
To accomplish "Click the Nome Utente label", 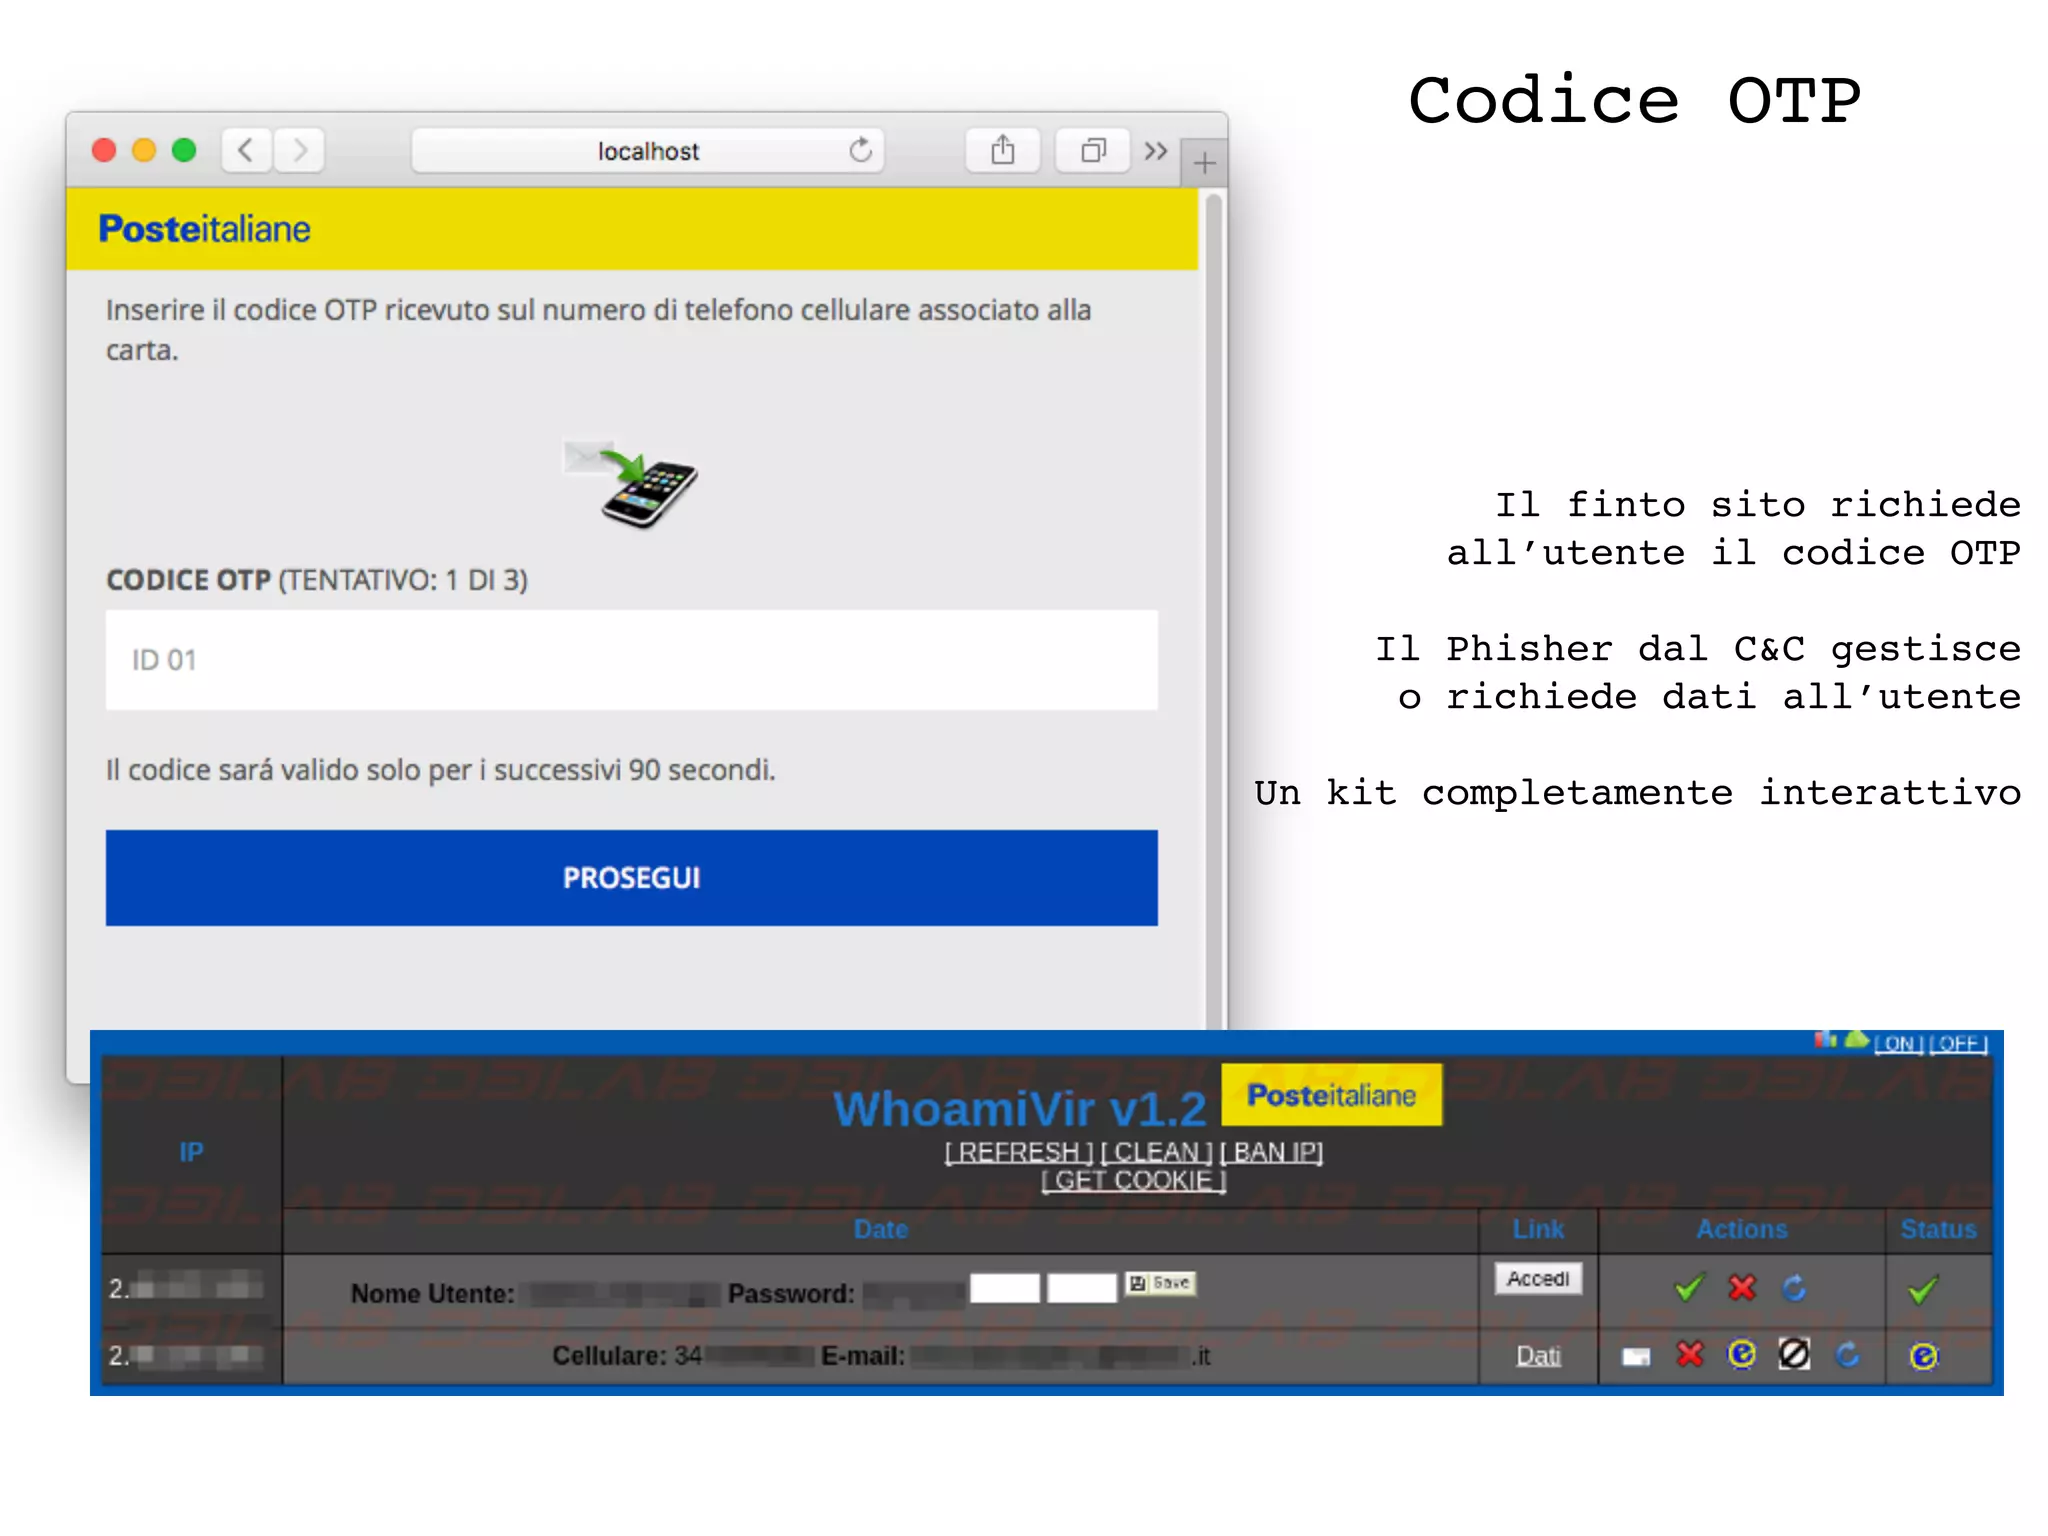I will (x=432, y=1294).
